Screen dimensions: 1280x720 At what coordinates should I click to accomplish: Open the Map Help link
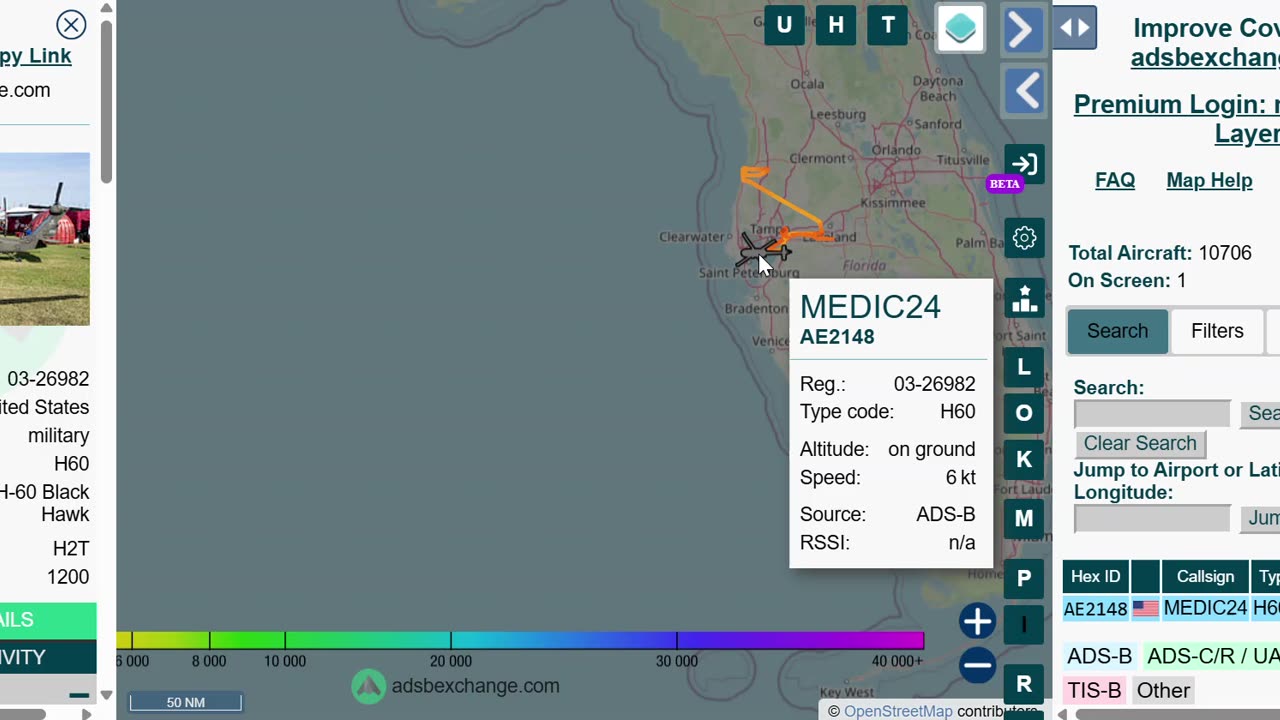coord(1209,180)
